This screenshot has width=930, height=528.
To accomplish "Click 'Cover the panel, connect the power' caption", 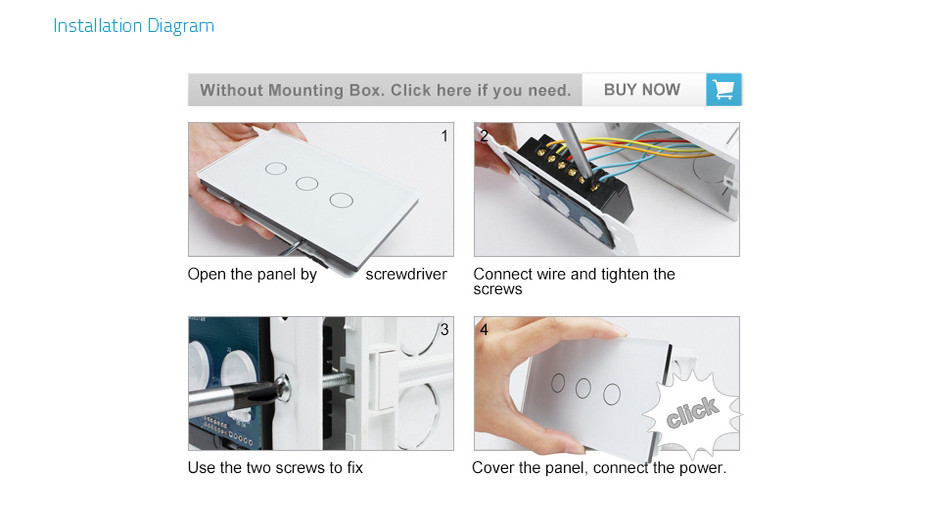I will coord(599,467).
